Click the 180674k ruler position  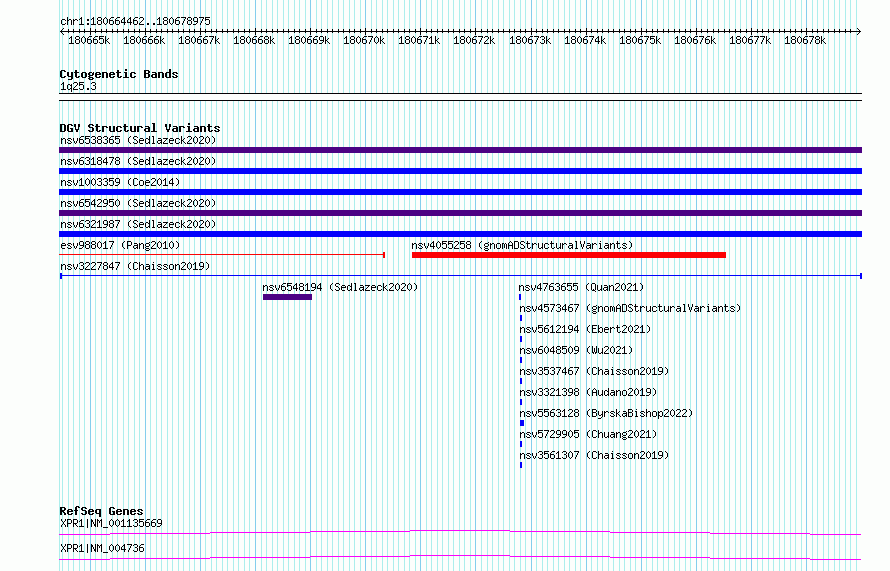coord(585,40)
